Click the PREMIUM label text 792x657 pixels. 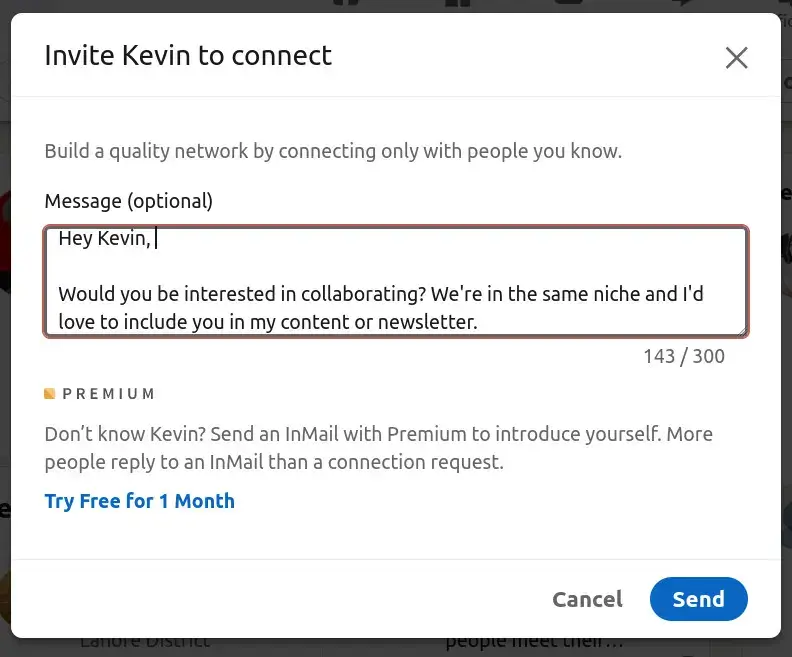(x=109, y=394)
